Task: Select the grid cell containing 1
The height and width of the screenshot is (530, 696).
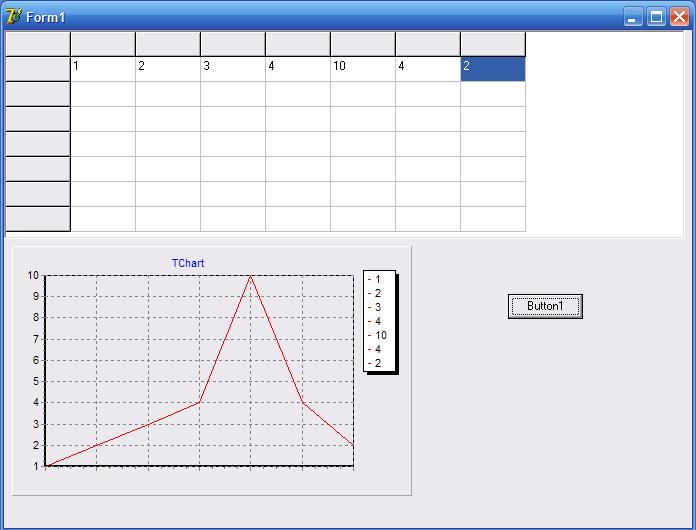Action: coord(102,69)
